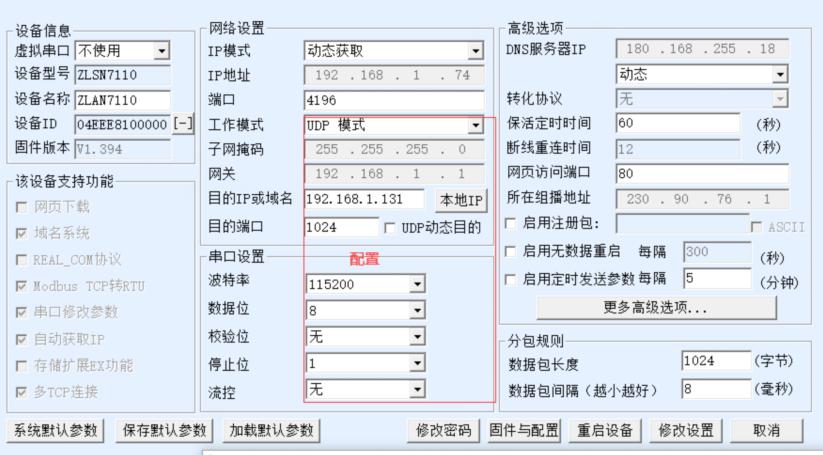Enable the UDP动态目的 checkbox
The height and width of the screenshot is (455, 823).
(391, 227)
